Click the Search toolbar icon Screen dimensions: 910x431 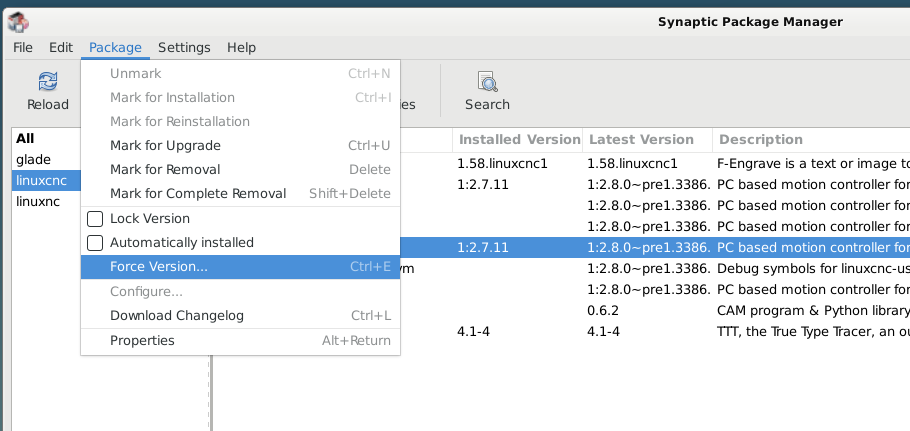point(488,82)
